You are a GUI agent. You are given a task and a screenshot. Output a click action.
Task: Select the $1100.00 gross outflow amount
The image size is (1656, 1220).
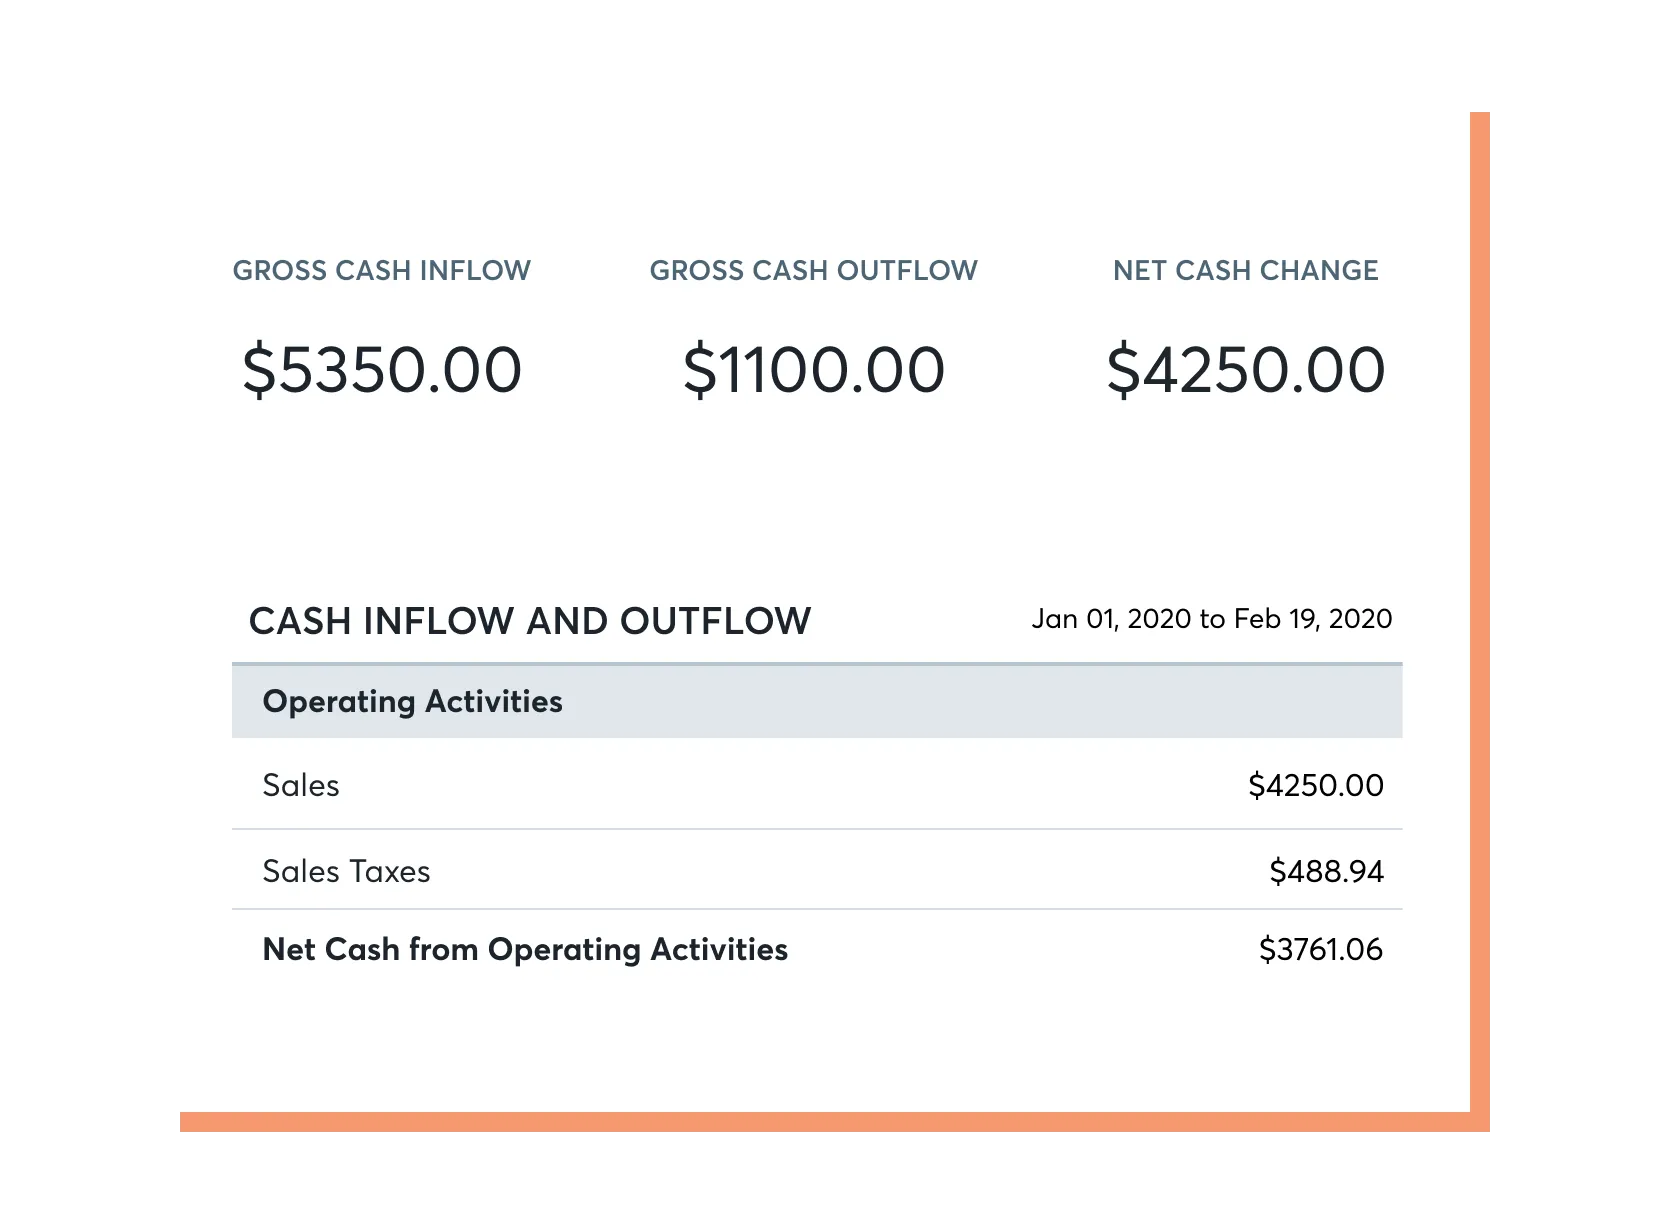click(x=813, y=370)
